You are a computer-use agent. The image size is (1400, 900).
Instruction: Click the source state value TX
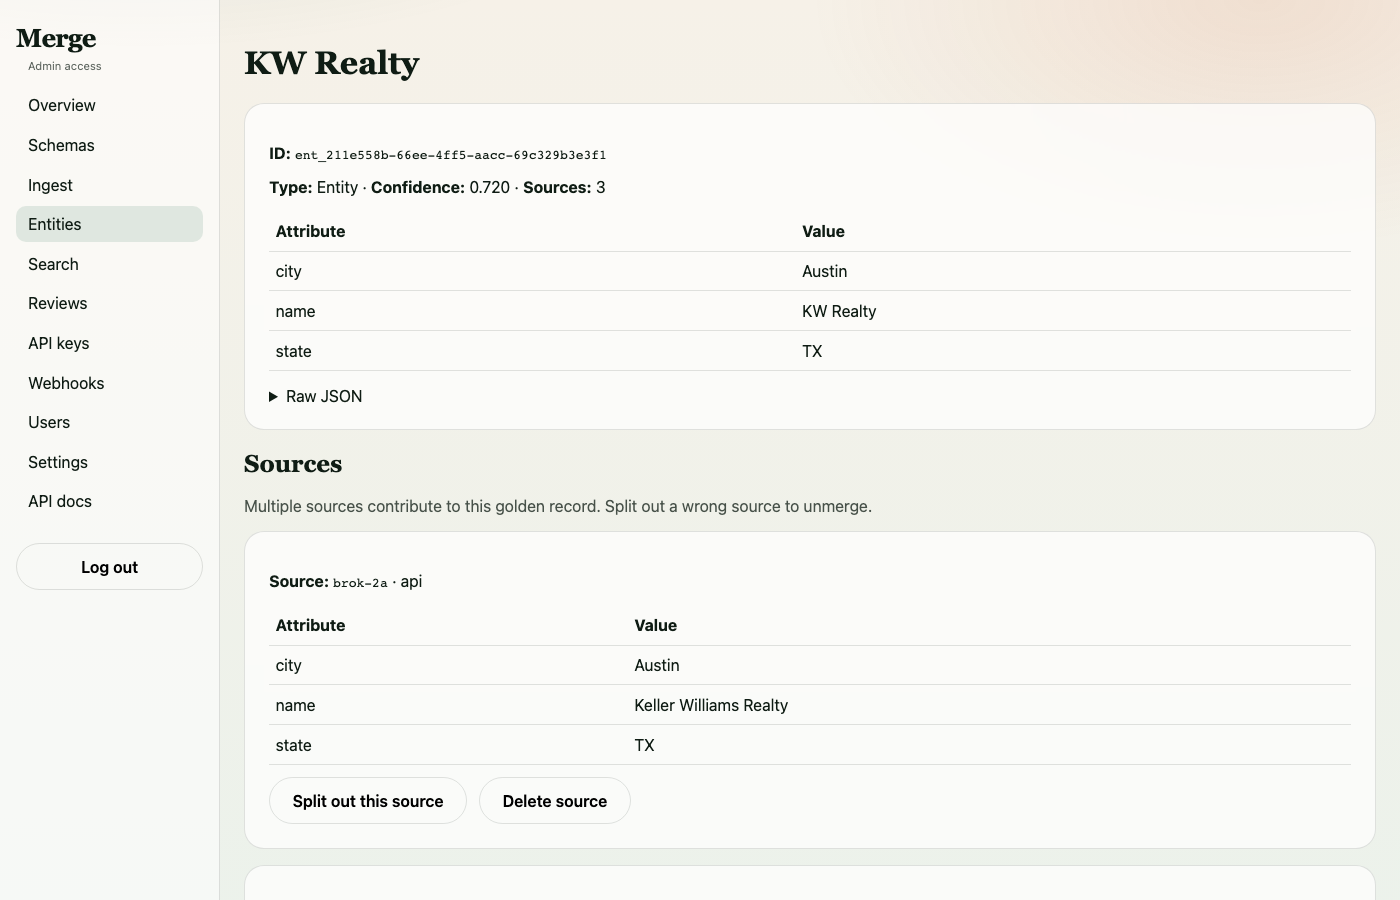644,745
